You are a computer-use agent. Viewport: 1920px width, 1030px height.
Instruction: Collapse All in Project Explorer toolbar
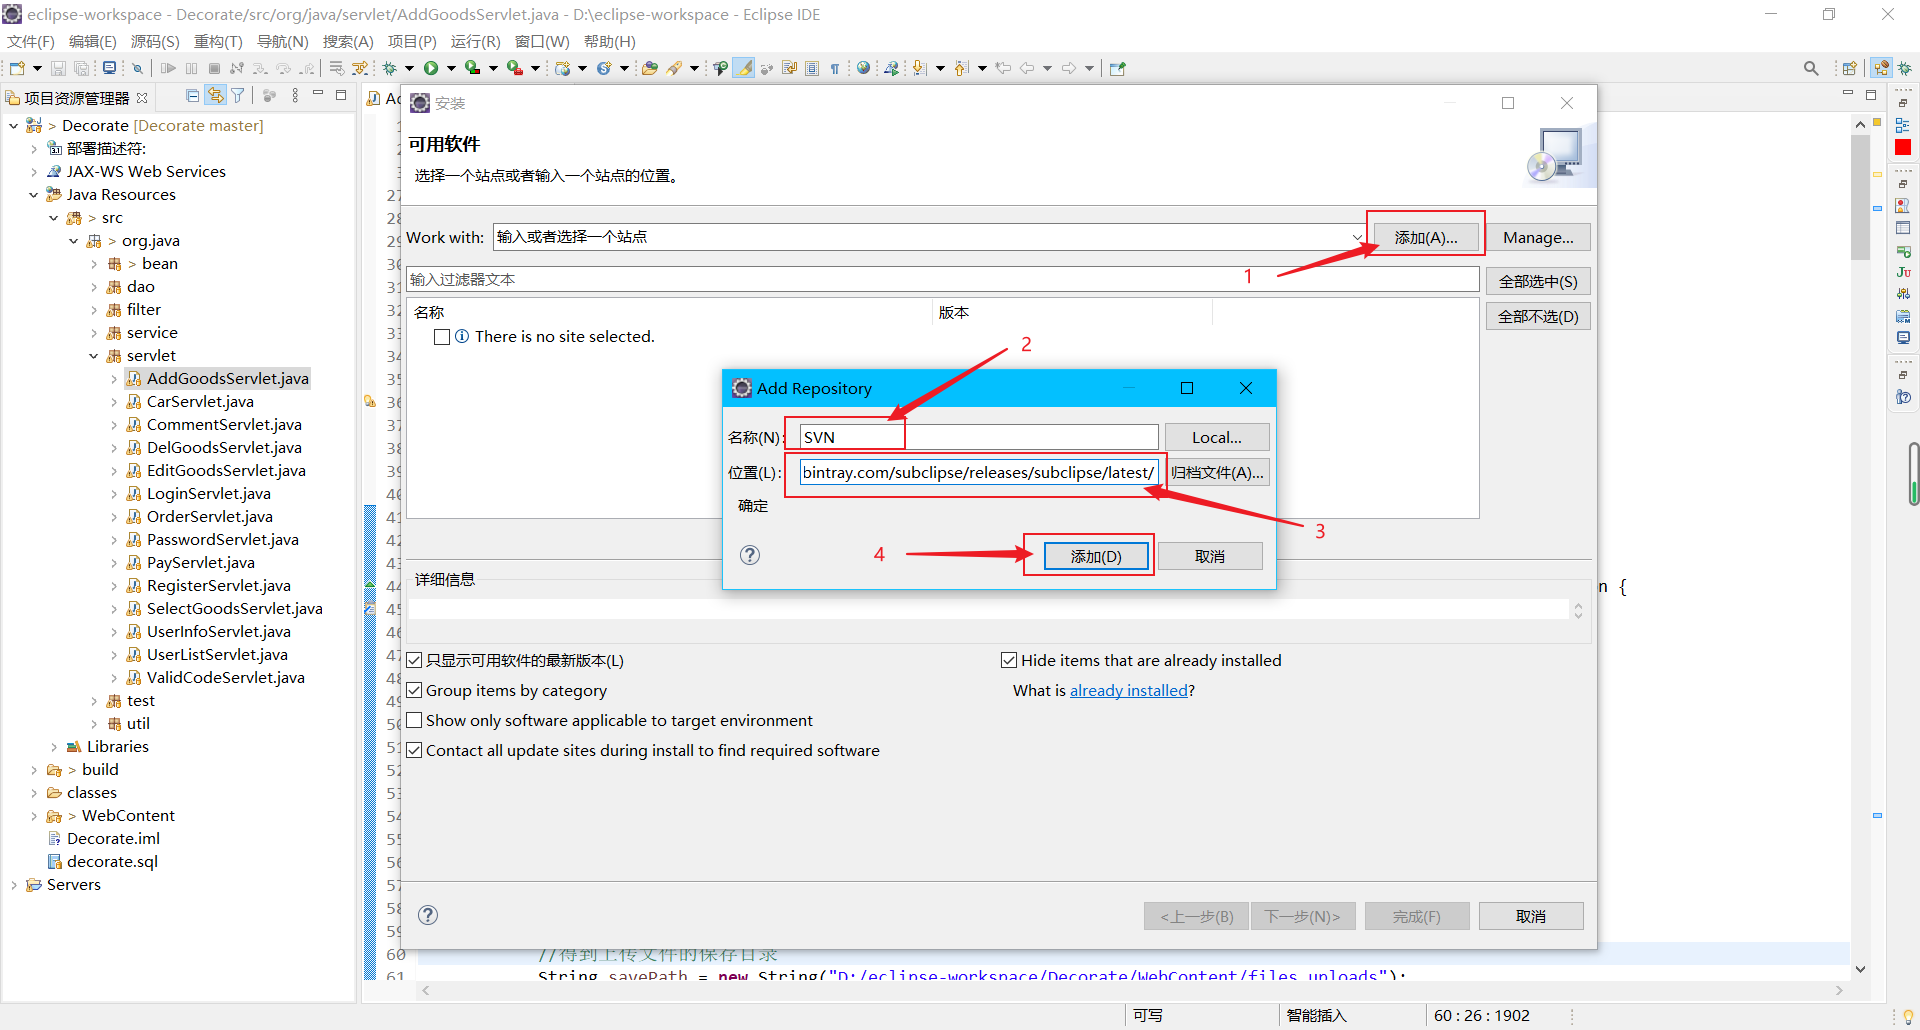[x=192, y=96]
